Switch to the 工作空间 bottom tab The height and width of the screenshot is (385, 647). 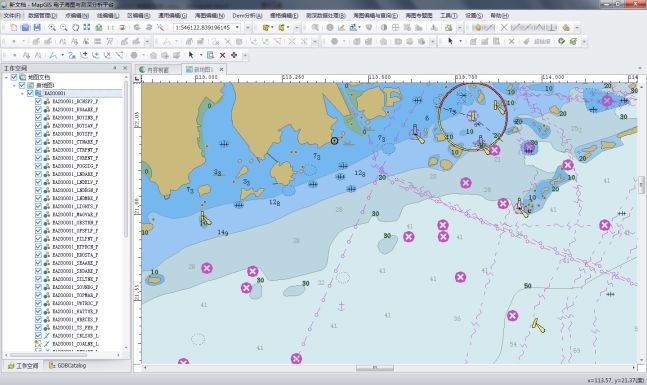click(x=24, y=366)
